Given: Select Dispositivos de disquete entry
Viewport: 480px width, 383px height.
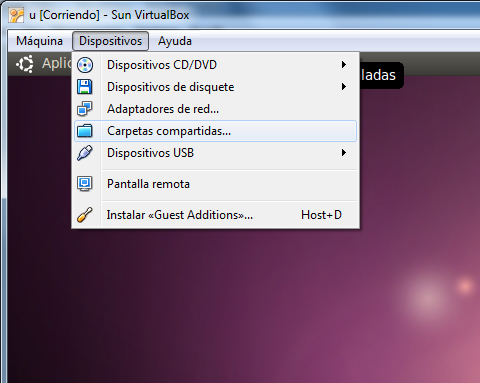Looking at the screenshot, I should click(215, 87).
